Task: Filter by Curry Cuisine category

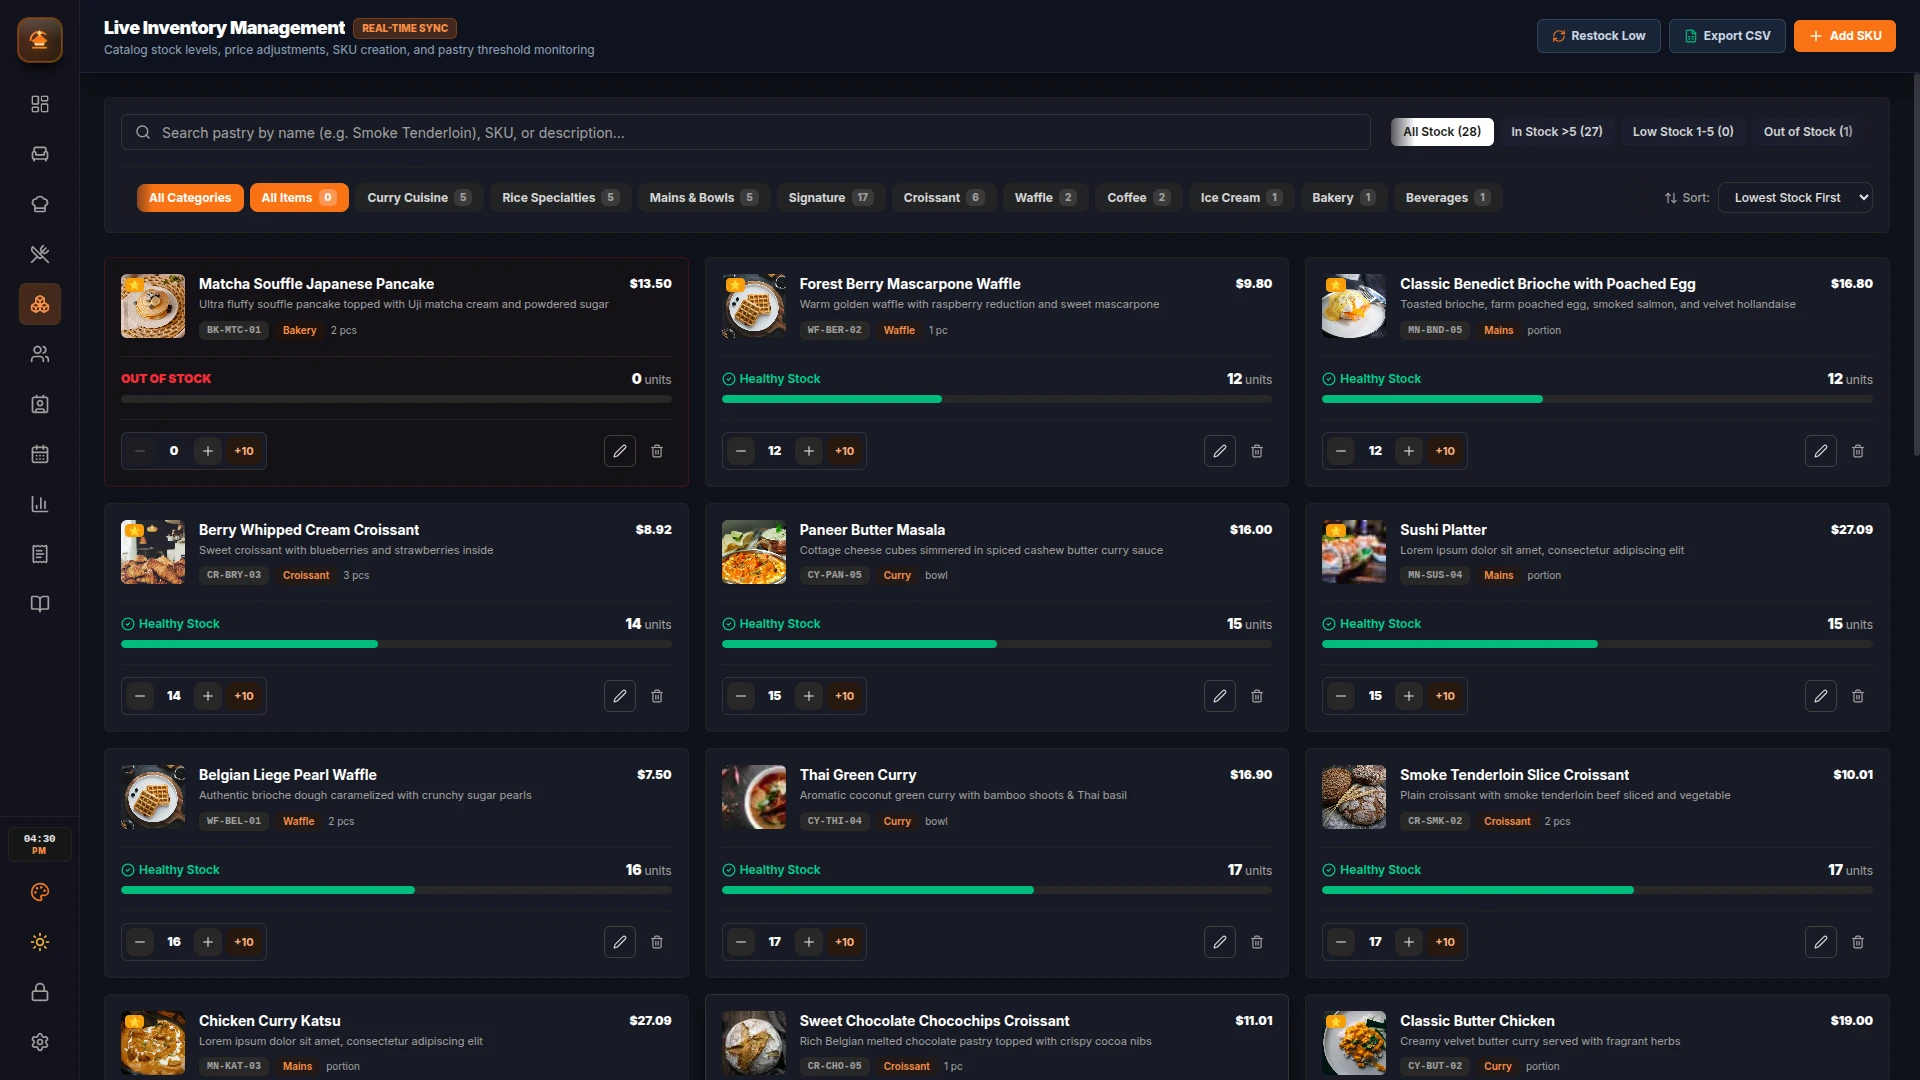Action: click(419, 198)
